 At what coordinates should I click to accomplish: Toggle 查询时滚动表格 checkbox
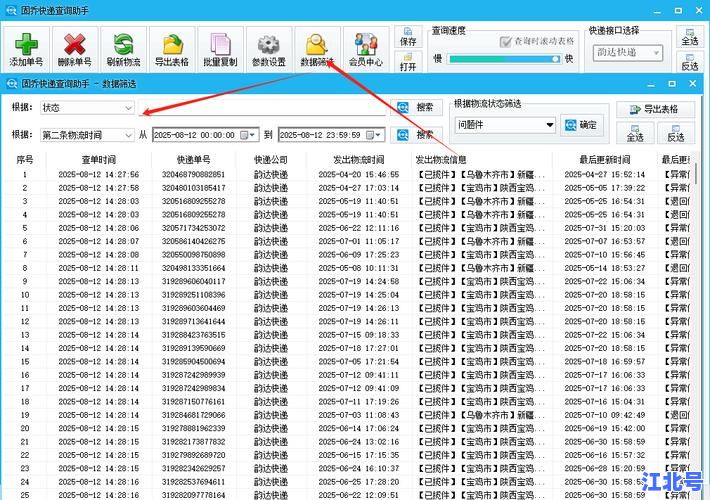pyautogui.click(x=505, y=42)
